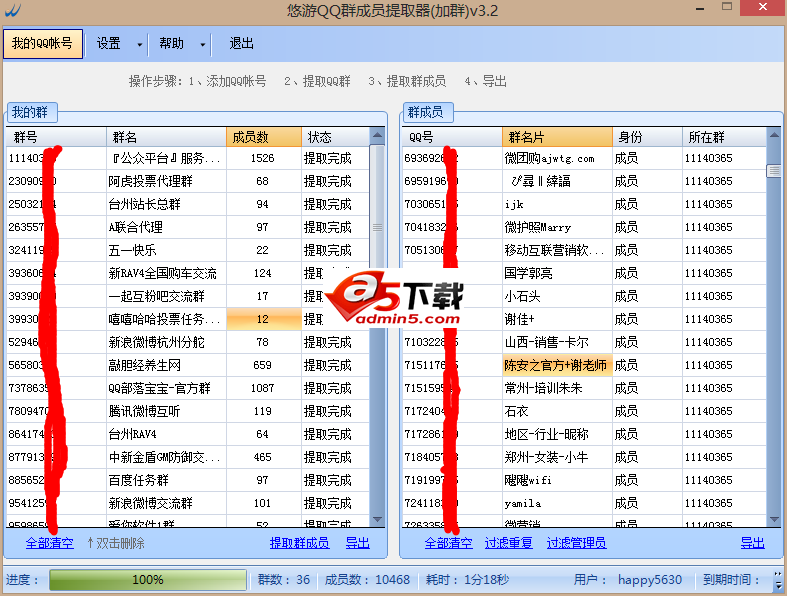Viewport: 787px width, 596px height.
Task: Click 成员数: 10468 status entry
Action: tap(367, 580)
